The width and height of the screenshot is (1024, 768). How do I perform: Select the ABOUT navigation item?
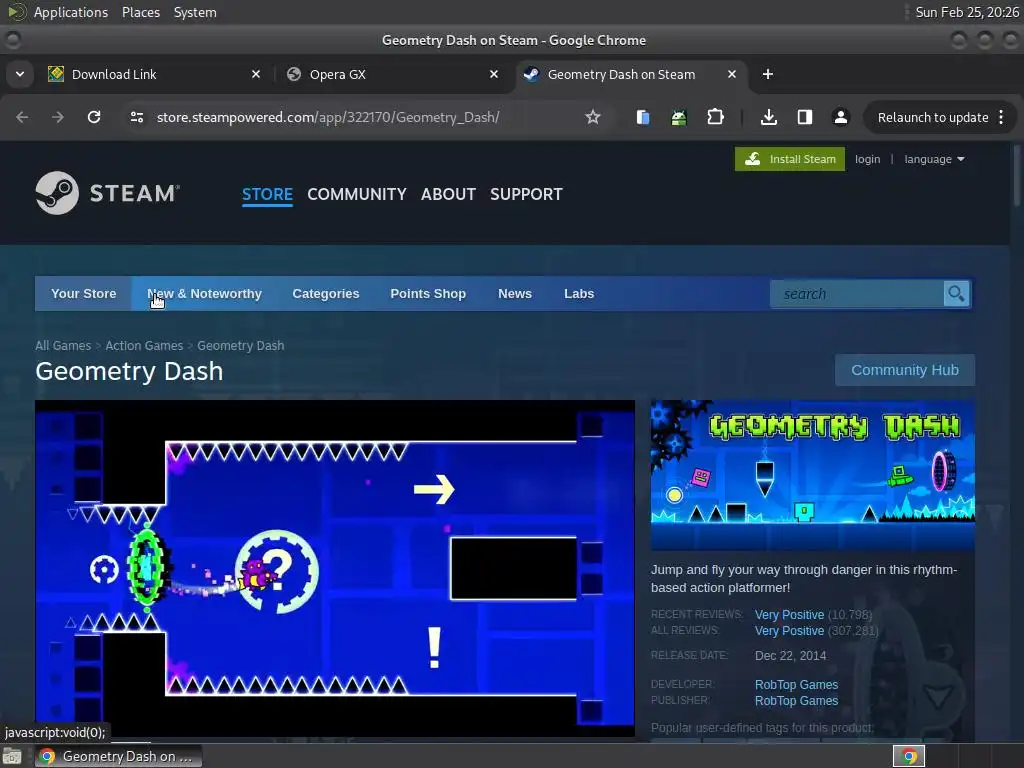448,194
